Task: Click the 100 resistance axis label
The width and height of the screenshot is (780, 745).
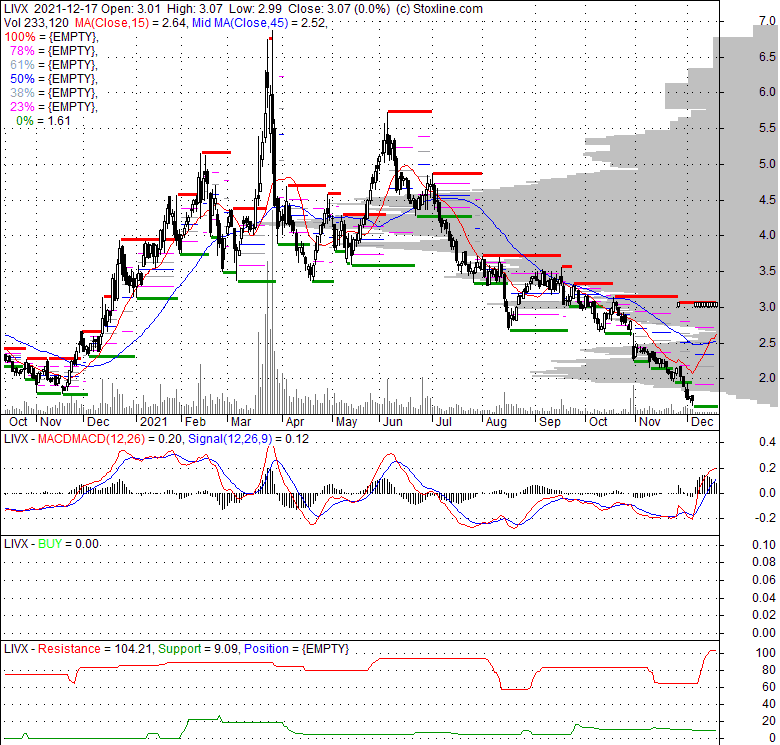Action: [766, 653]
